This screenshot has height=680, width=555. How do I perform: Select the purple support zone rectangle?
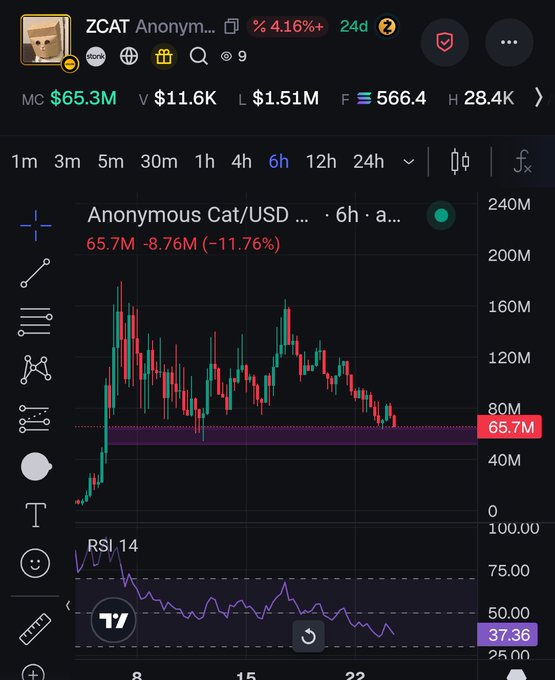pyautogui.click(x=293, y=436)
